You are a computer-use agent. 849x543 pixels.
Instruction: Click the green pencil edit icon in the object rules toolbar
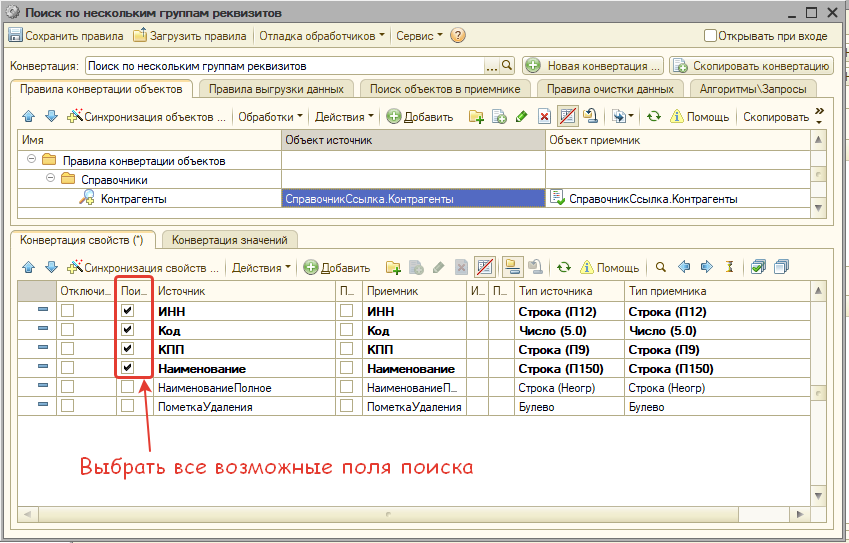pyautogui.click(x=521, y=116)
